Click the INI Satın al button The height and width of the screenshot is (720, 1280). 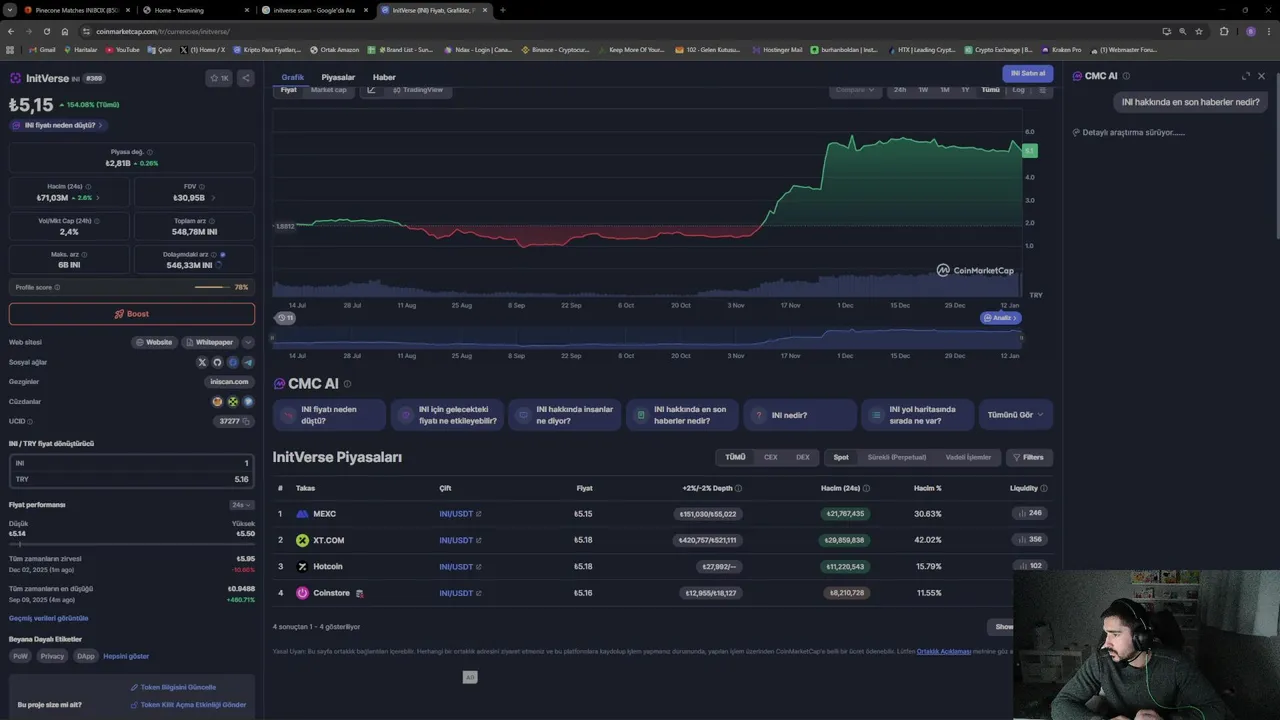click(x=1027, y=73)
